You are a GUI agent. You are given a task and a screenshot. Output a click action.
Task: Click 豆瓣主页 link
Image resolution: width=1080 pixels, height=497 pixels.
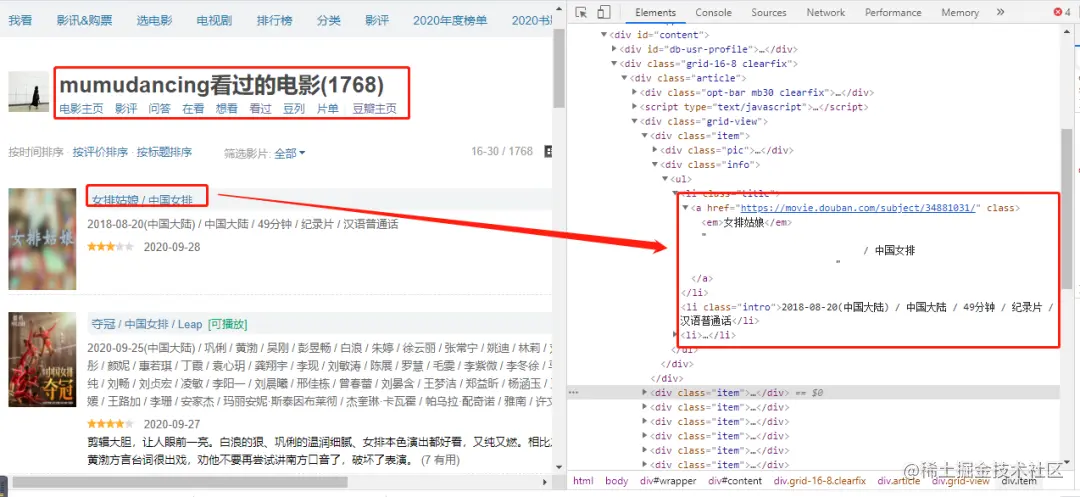[x=375, y=108]
